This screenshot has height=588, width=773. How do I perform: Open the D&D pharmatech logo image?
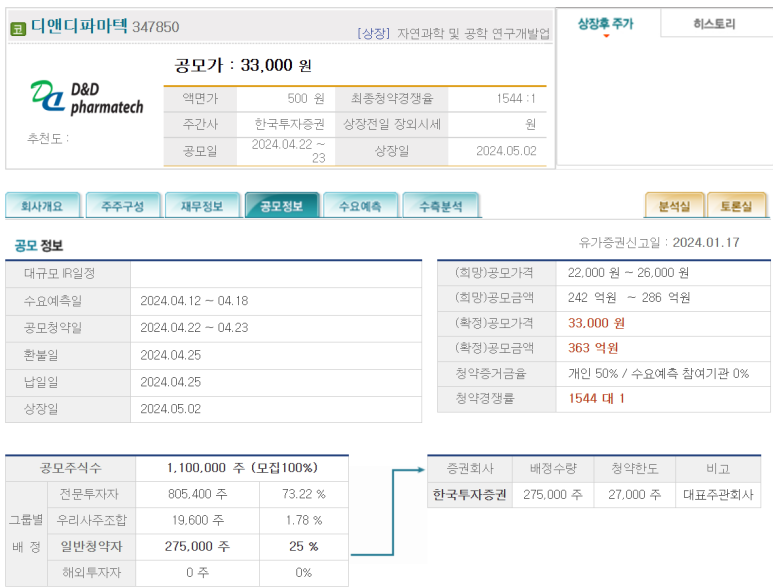click(86, 98)
